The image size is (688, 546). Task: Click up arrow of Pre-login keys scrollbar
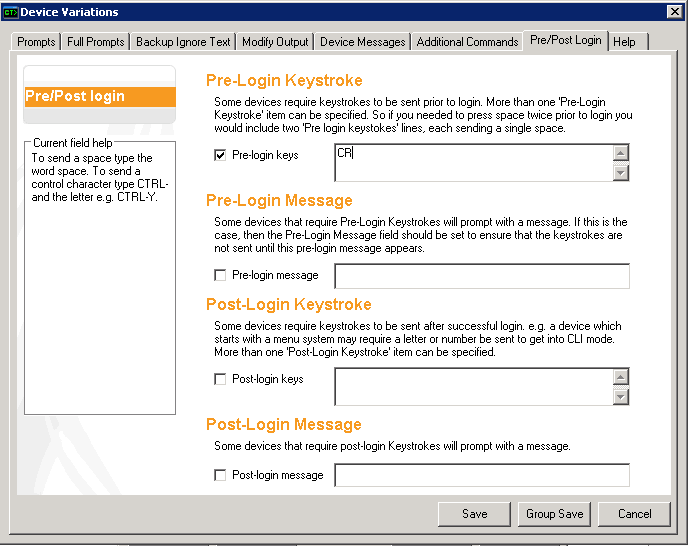click(620, 153)
